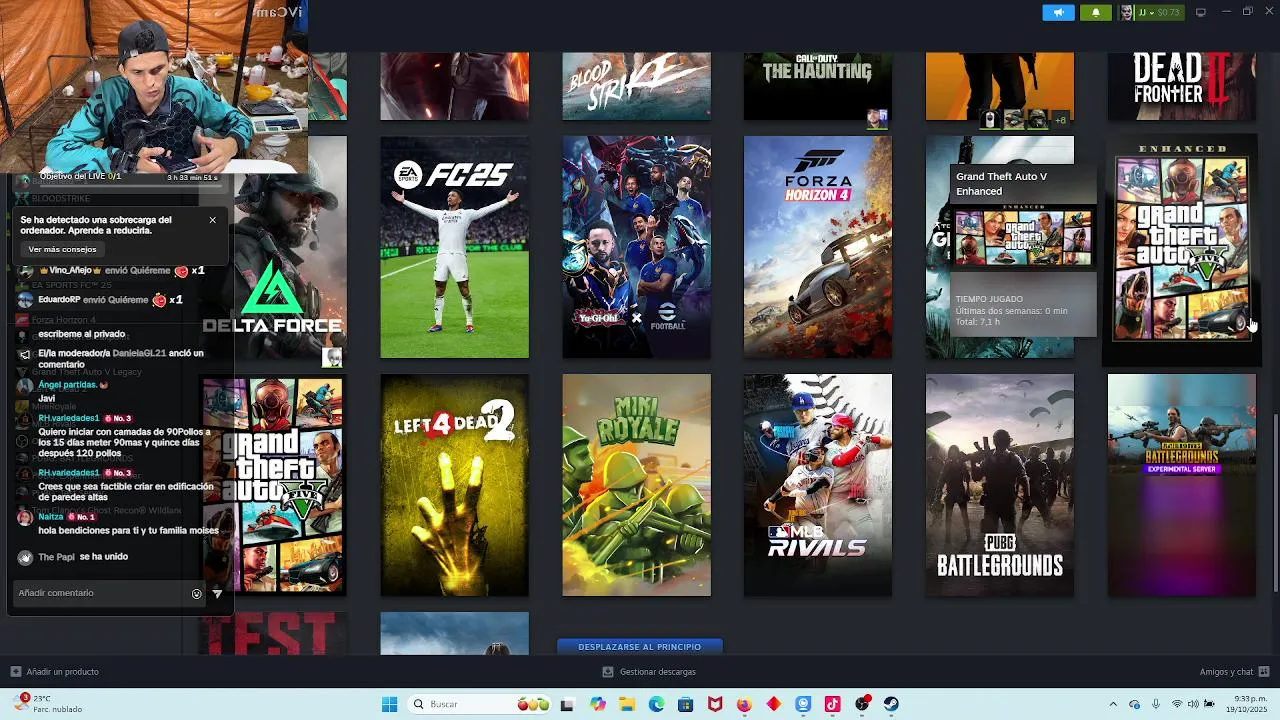Open Call of Duty The Haunting cover
Screen dimensions: 1280x720
[x=818, y=86]
